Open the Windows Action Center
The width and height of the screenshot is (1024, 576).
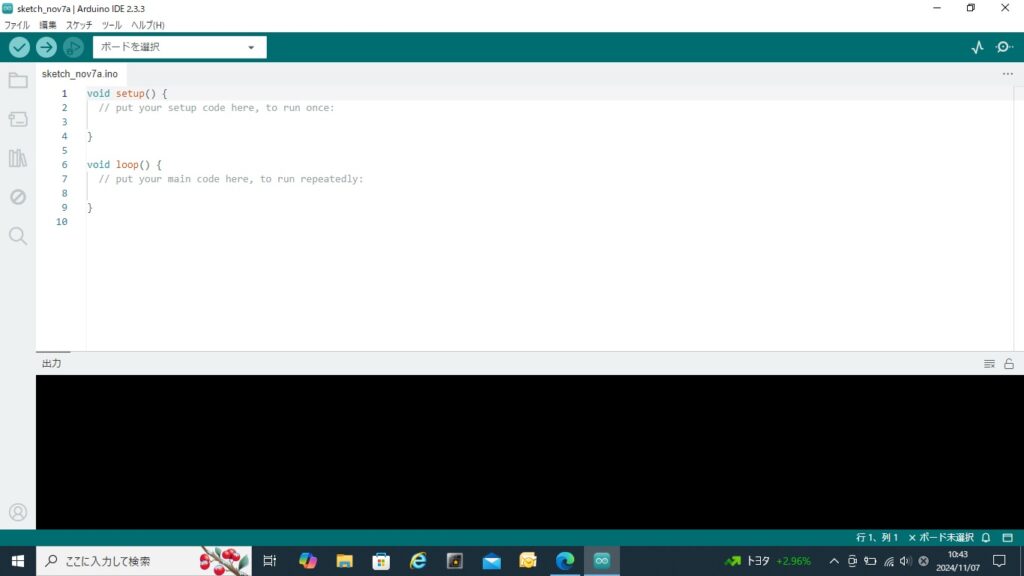tap(999, 561)
